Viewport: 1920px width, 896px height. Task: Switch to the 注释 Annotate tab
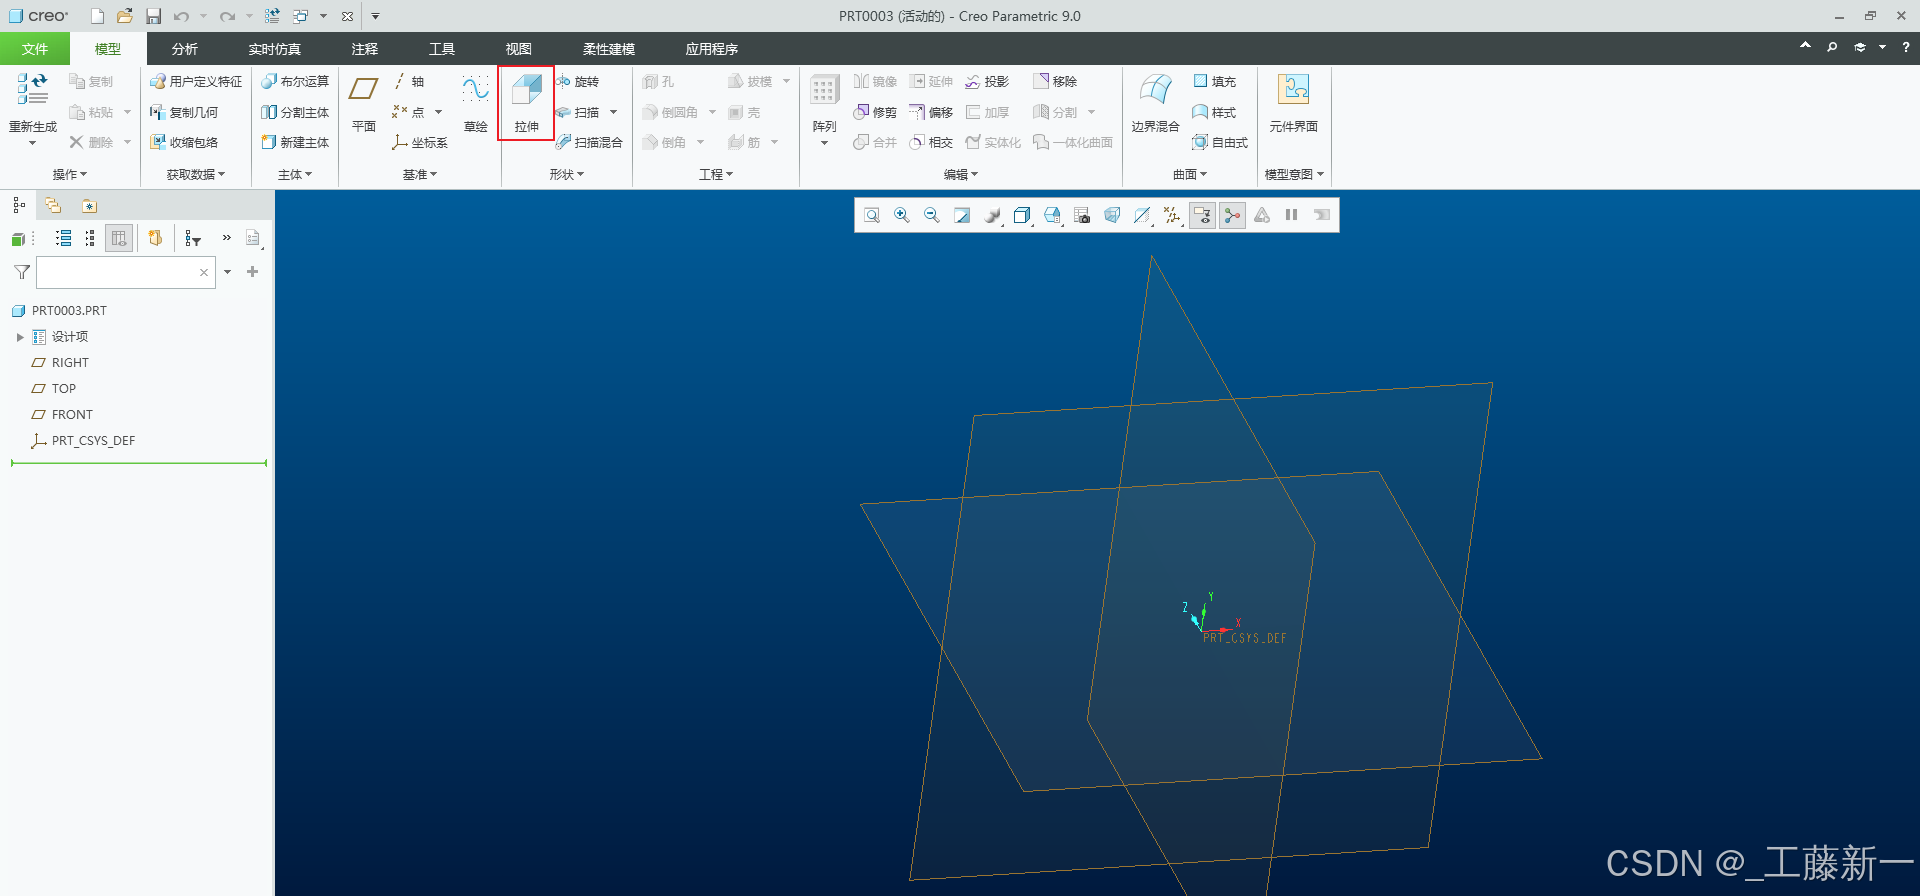click(364, 49)
